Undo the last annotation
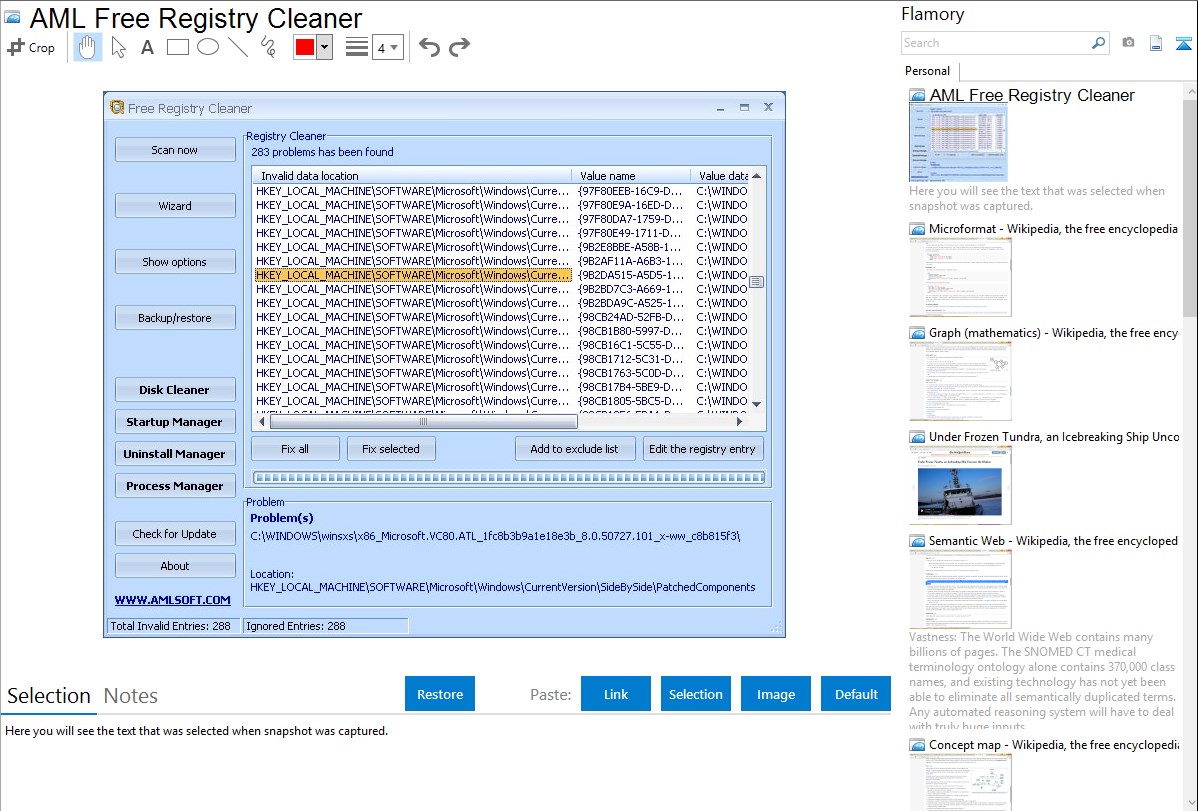The image size is (1198, 811). point(429,47)
